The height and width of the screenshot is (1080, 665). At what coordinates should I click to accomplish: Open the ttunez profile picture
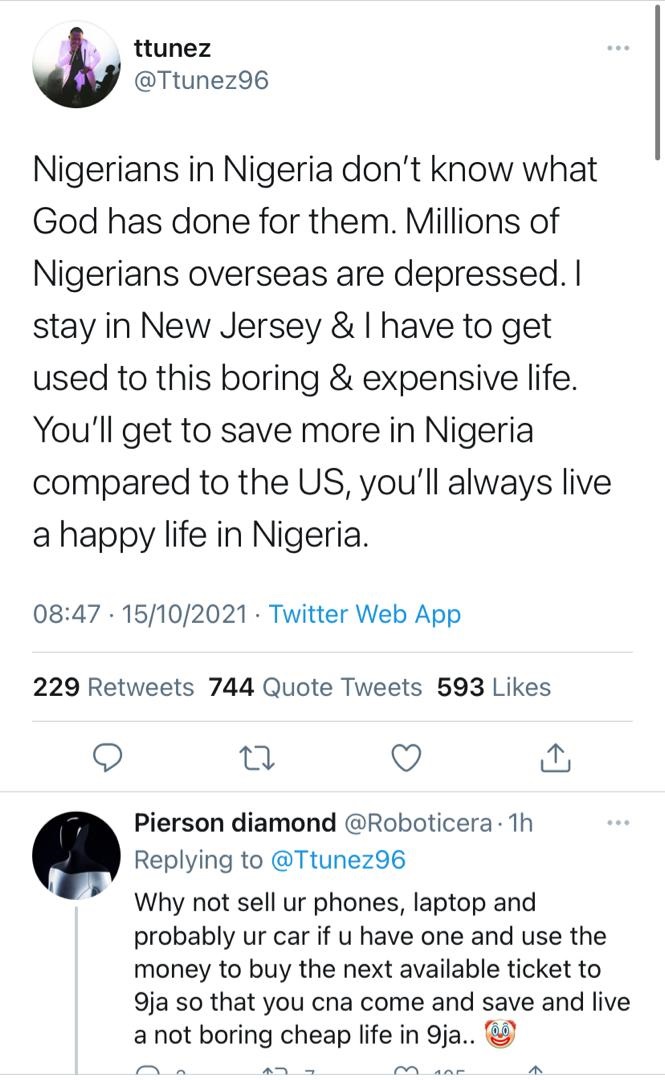pos(78,64)
